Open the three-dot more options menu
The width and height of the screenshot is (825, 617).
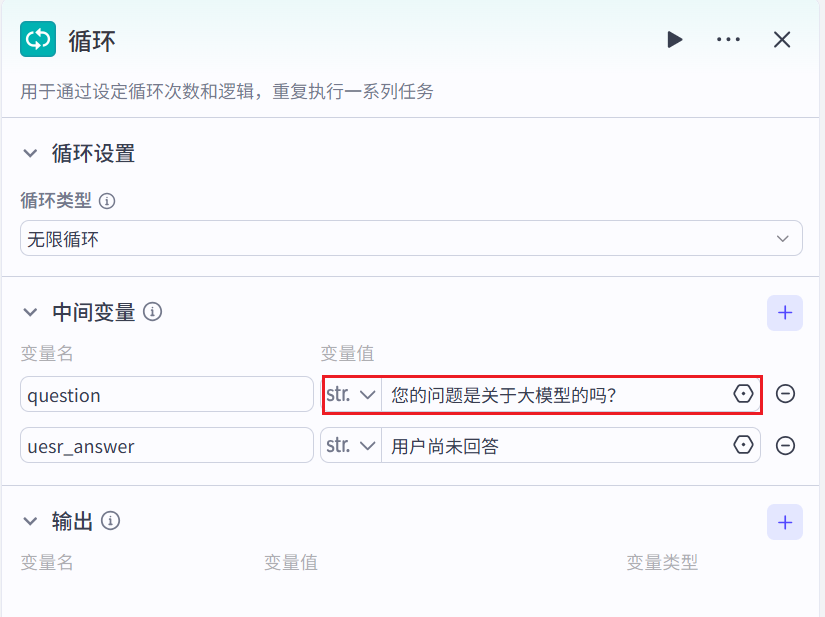[x=728, y=40]
